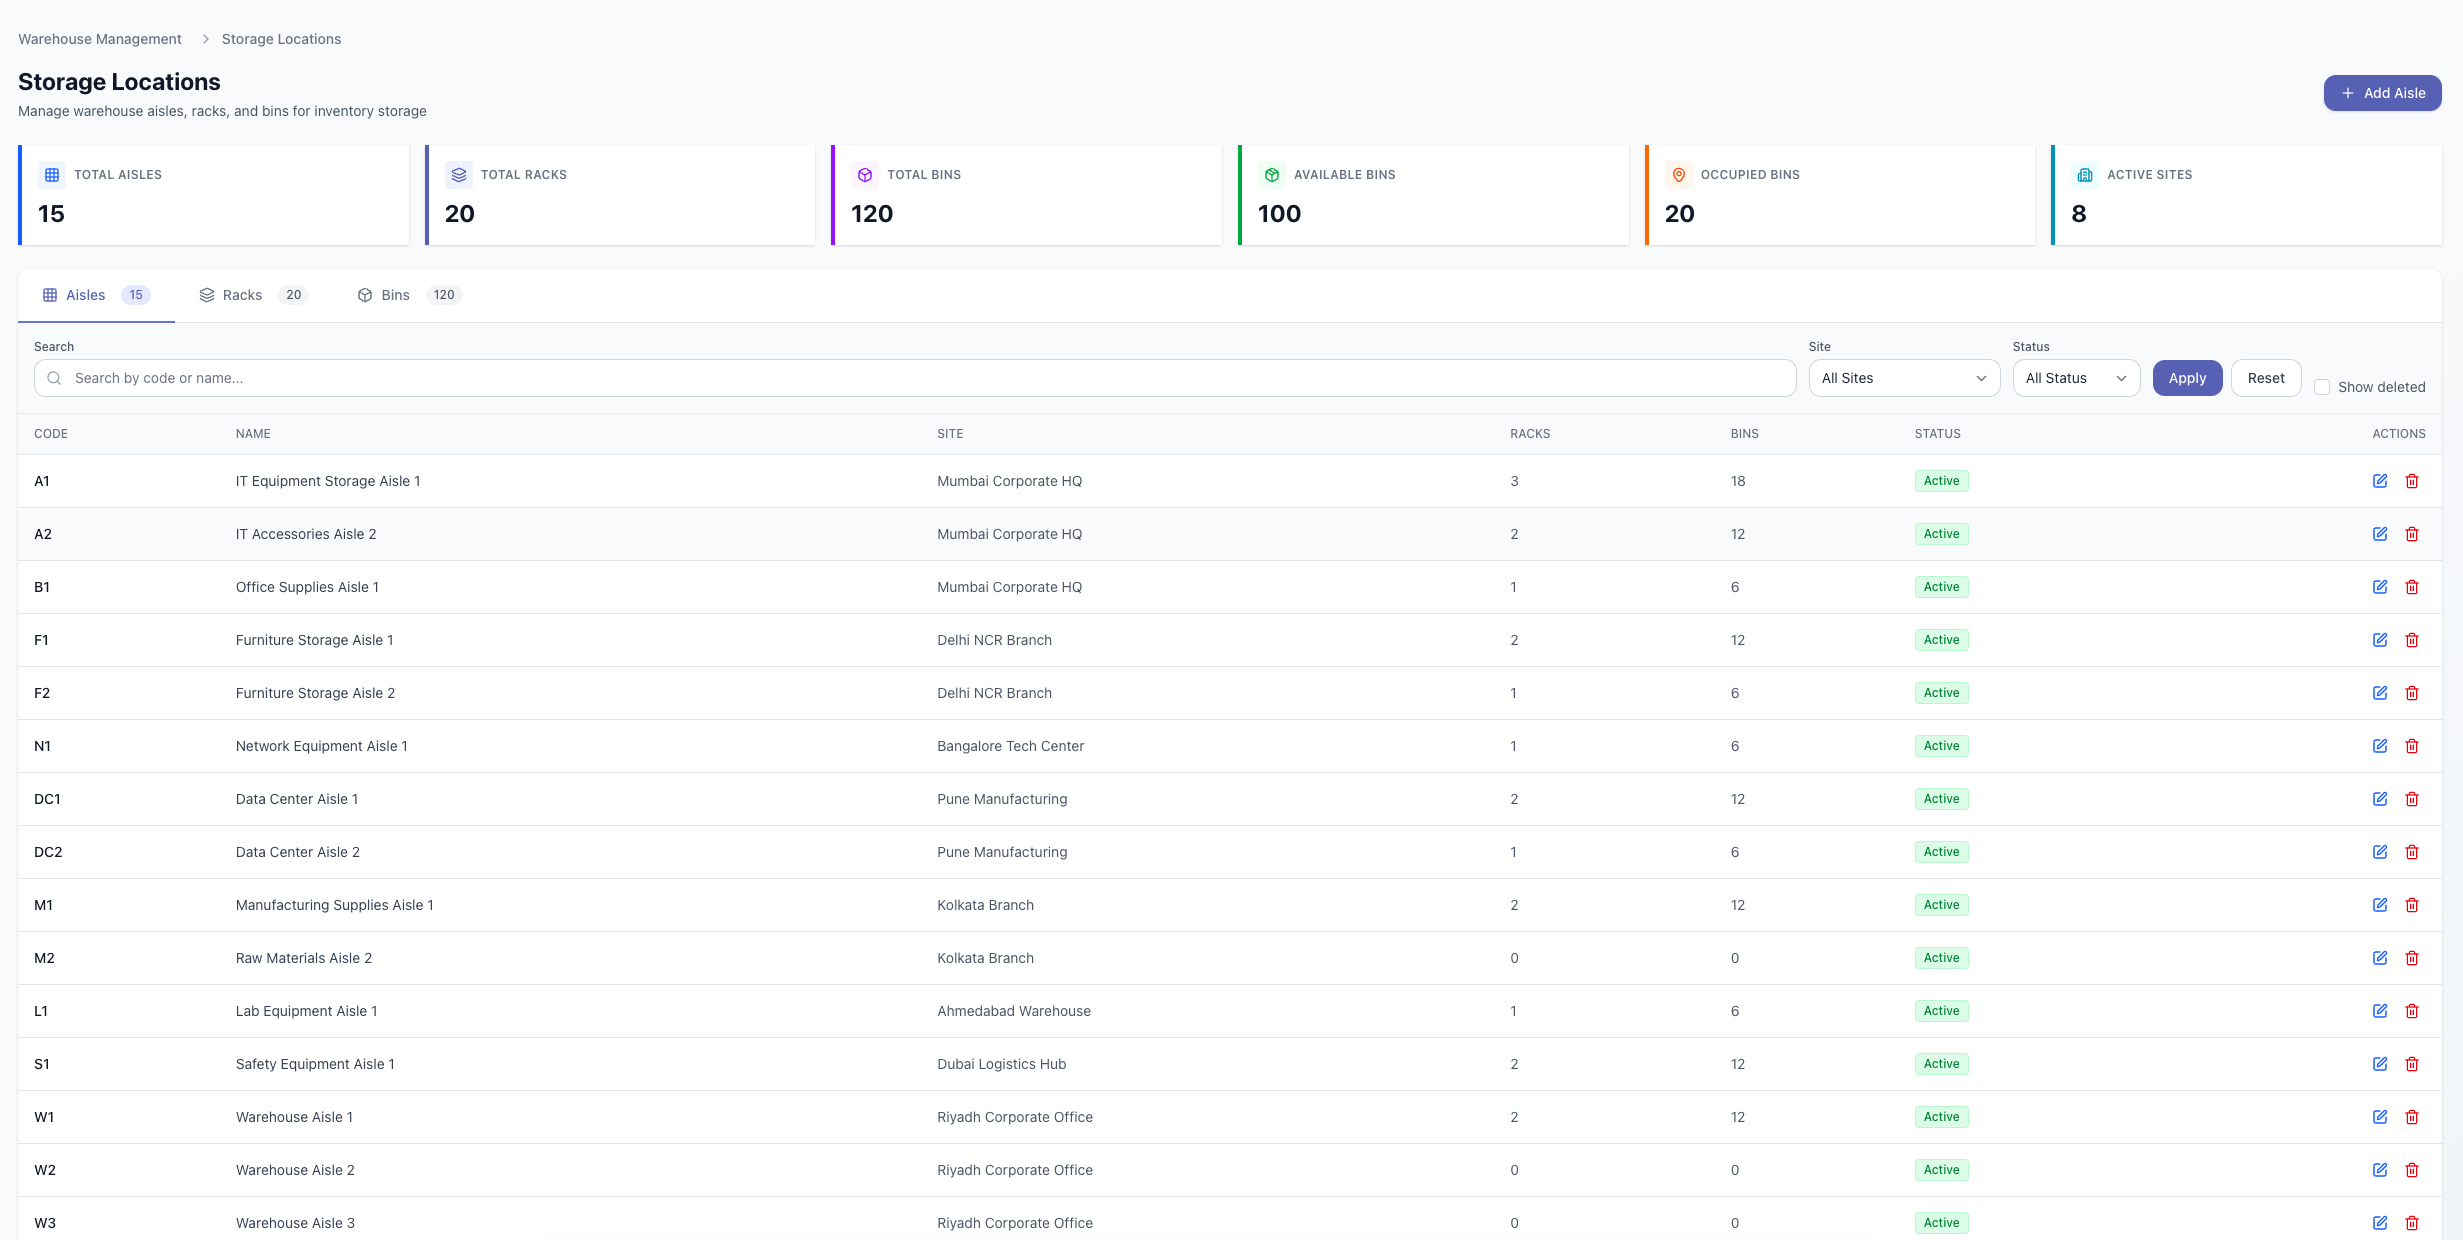Click the Reset filters button
2463x1240 pixels.
(2265, 378)
